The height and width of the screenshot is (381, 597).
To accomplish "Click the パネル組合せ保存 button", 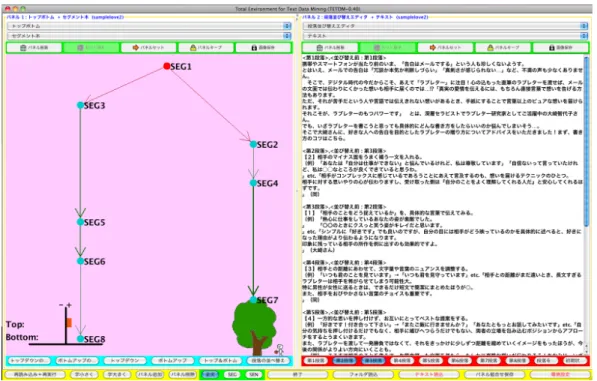I will pyautogui.click(x=494, y=375).
